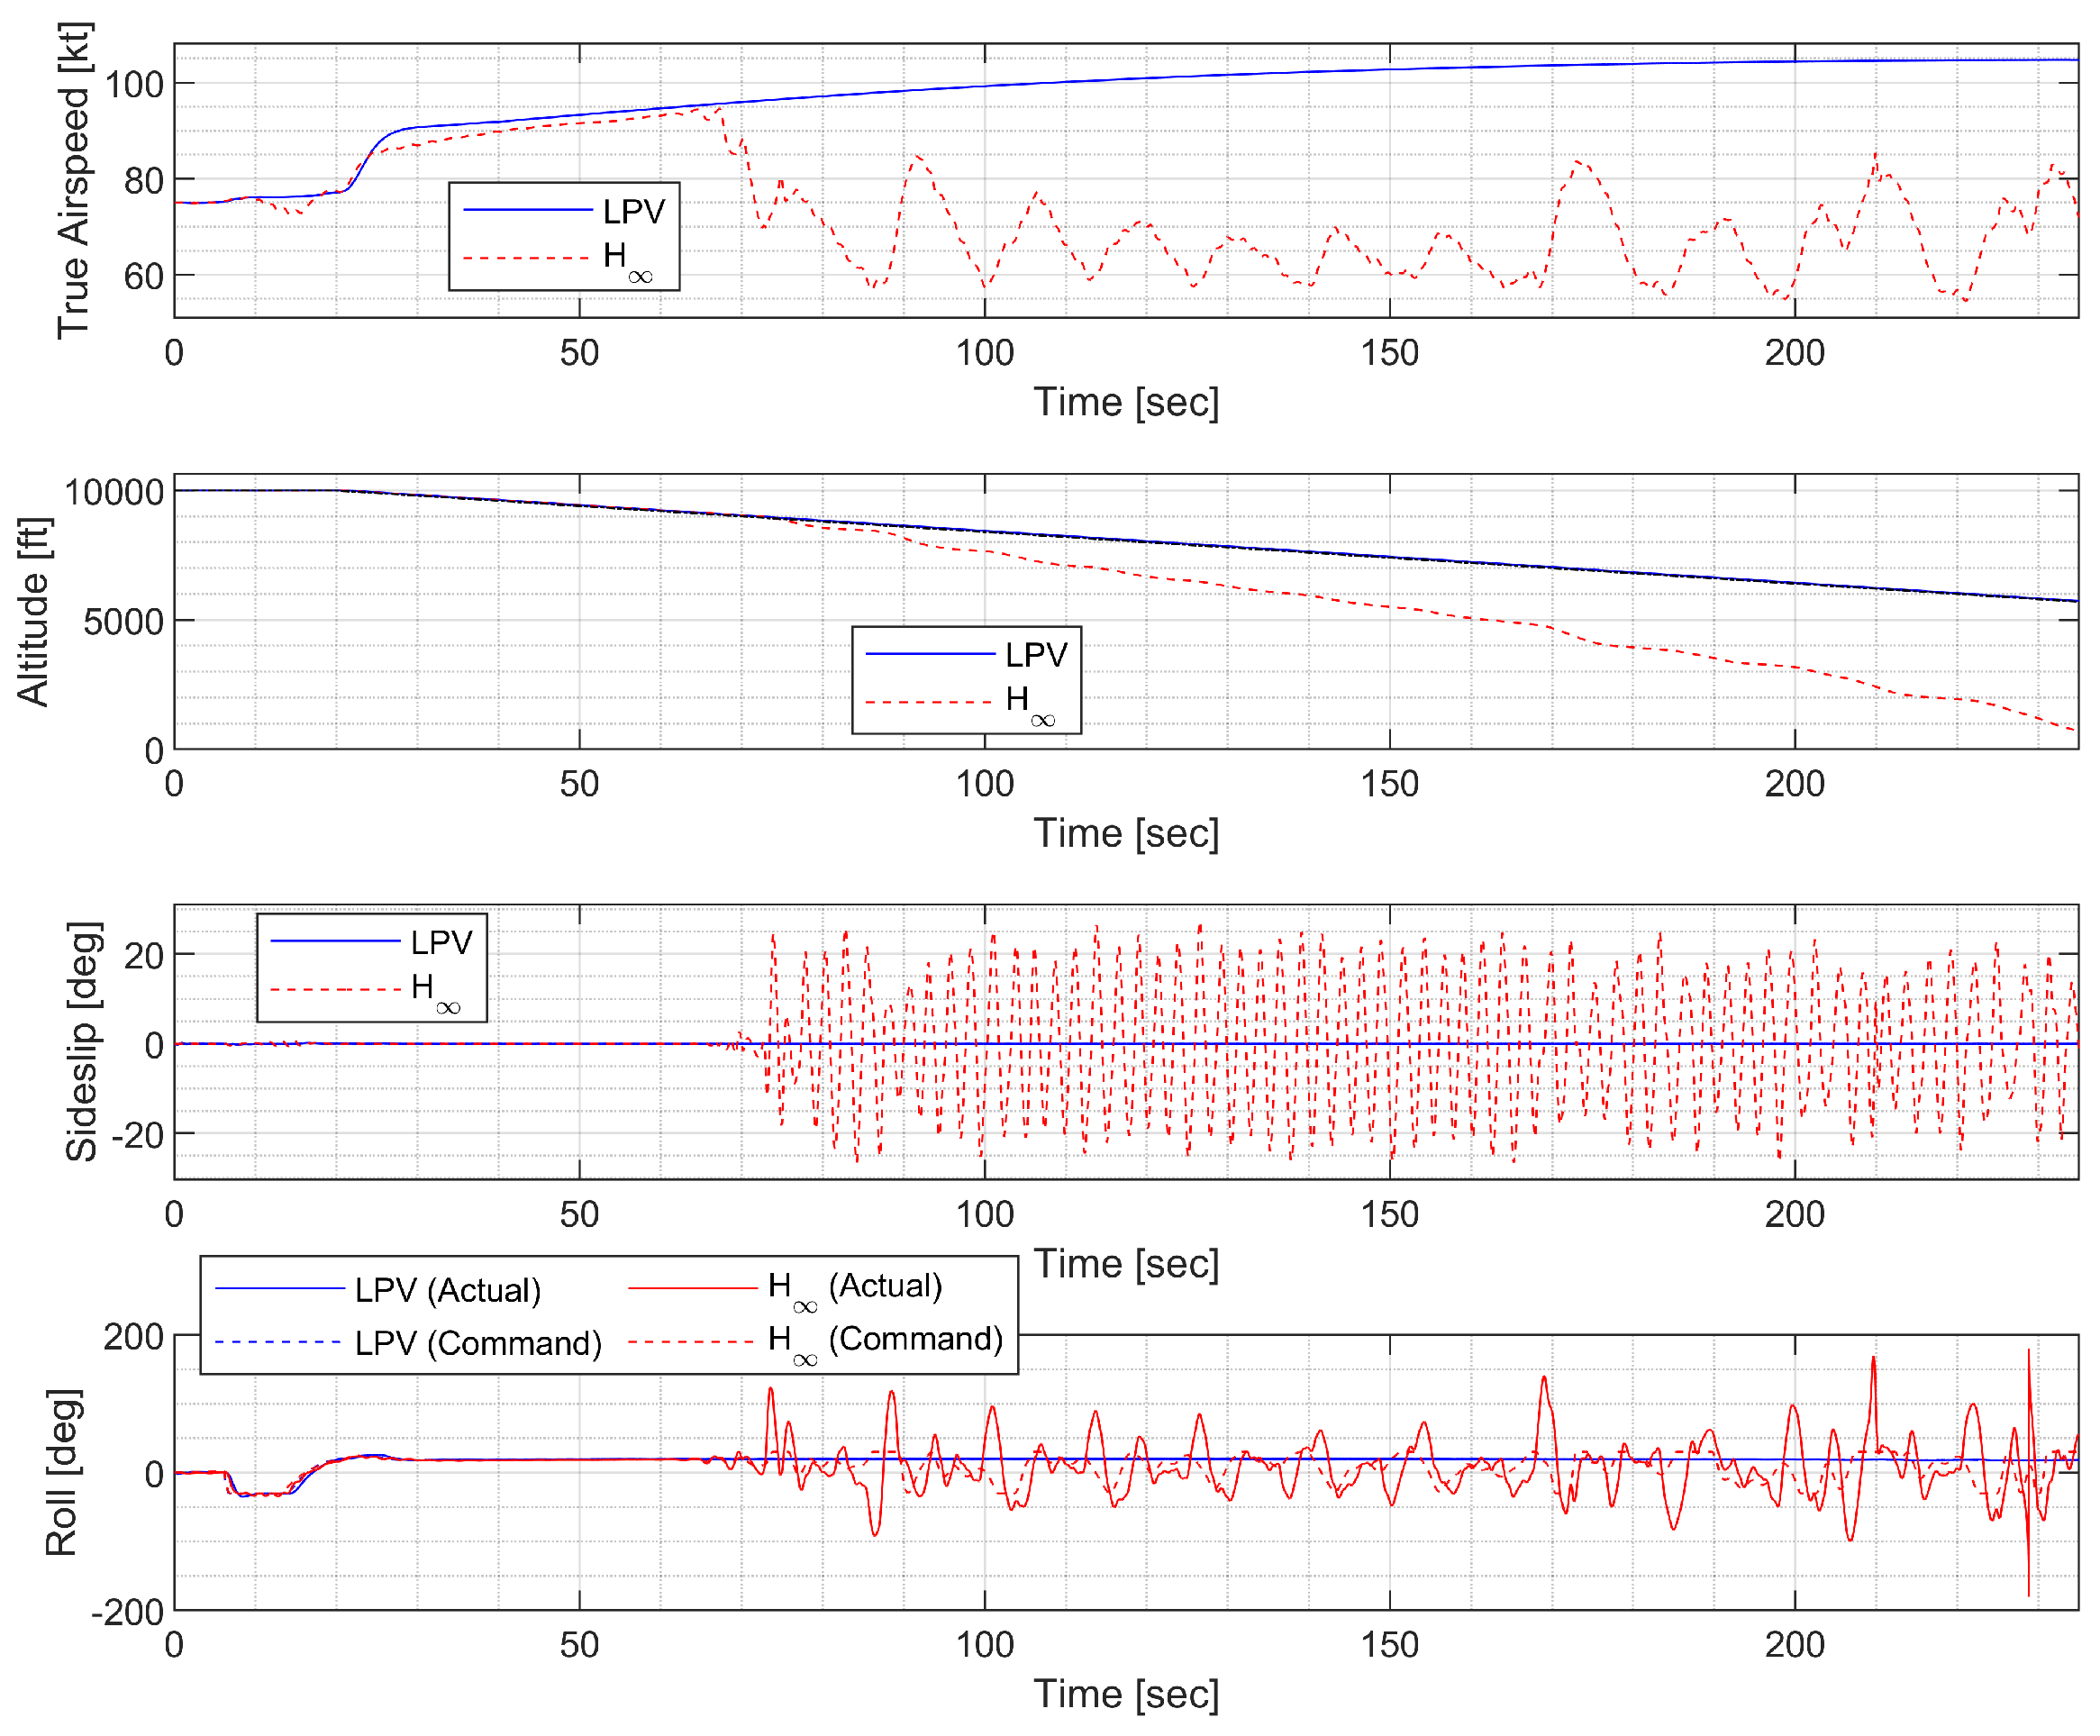Click the LPV legend entry in airspeed plot
The image size is (2100, 1736).
click(633, 211)
